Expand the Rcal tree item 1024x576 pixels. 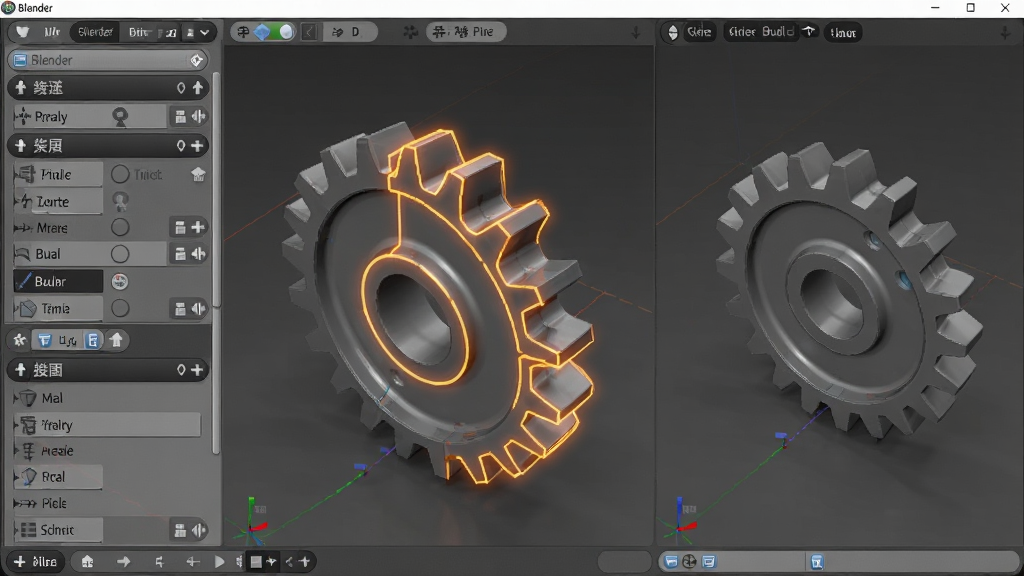[x=16, y=477]
